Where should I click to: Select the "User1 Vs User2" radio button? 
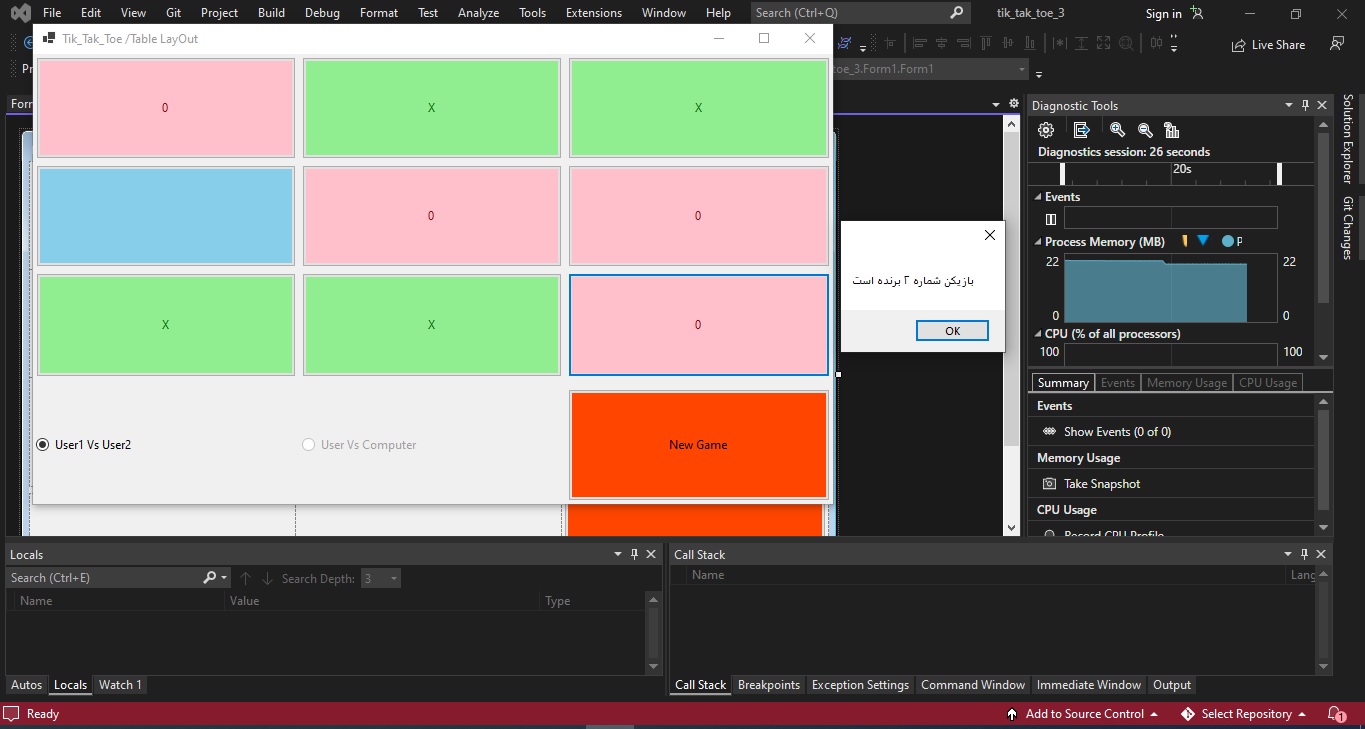[41, 444]
